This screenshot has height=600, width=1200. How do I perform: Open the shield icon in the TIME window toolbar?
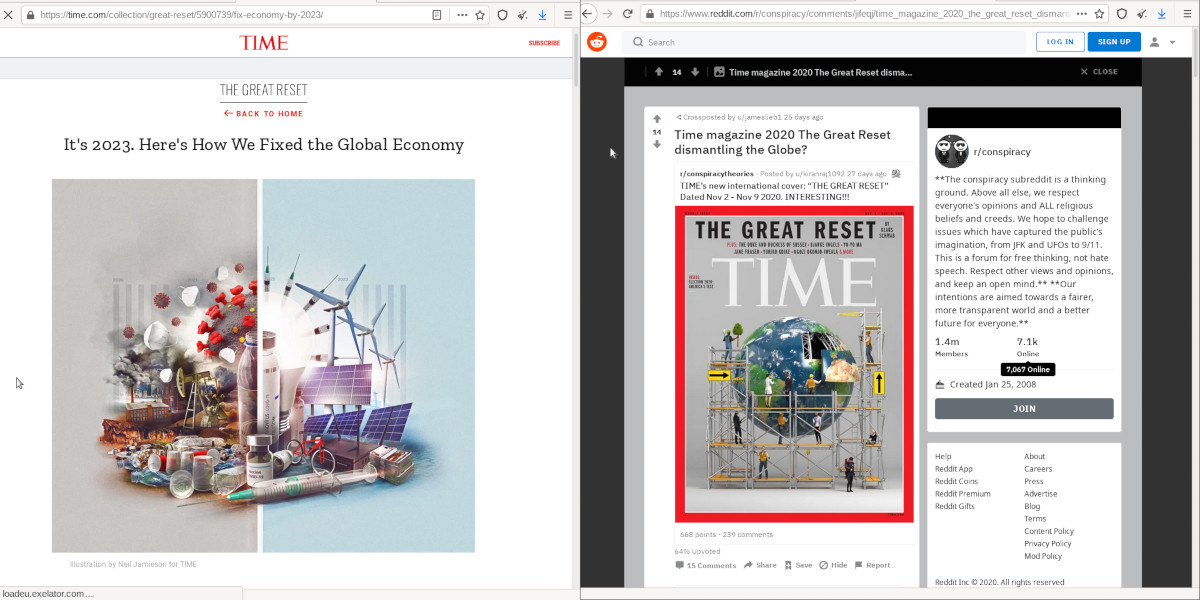(x=502, y=15)
